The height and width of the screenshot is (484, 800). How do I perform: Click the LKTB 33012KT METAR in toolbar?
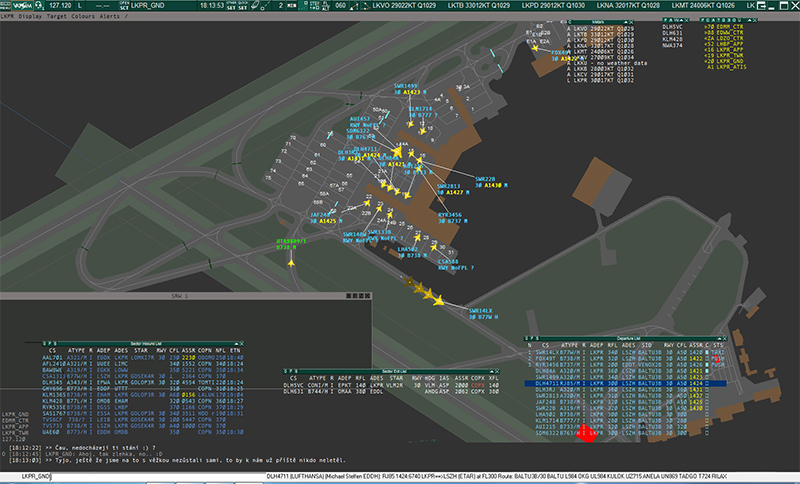(x=479, y=5)
